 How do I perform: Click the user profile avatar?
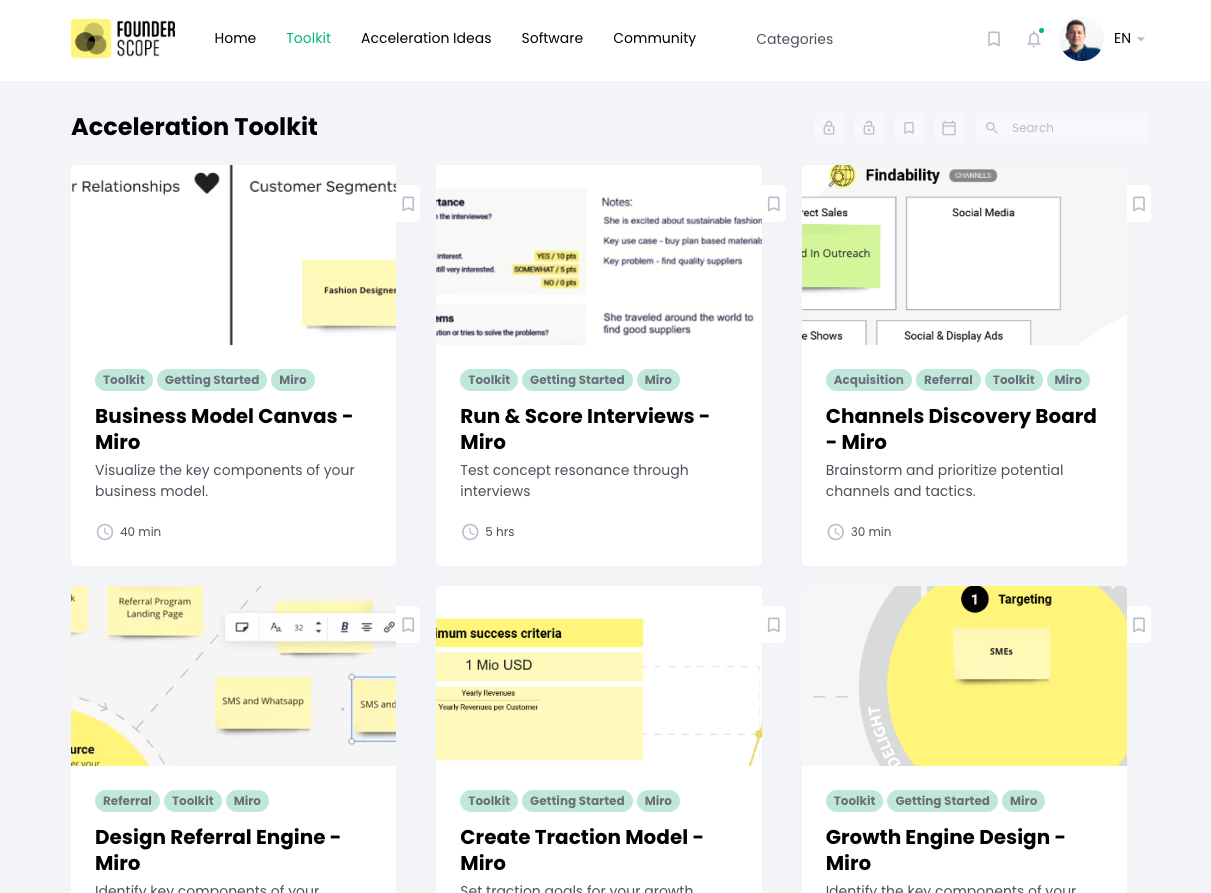click(x=1081, y=39)
